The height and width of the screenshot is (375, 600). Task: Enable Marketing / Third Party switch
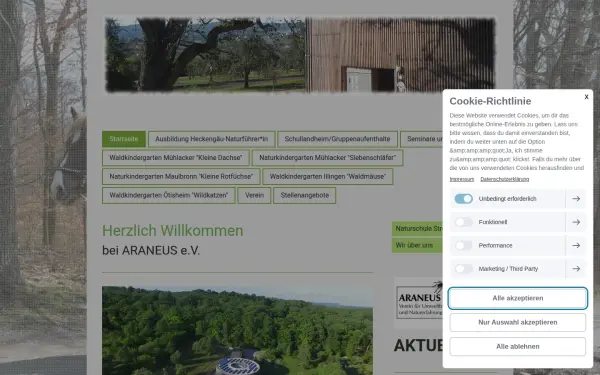(463, 269)
